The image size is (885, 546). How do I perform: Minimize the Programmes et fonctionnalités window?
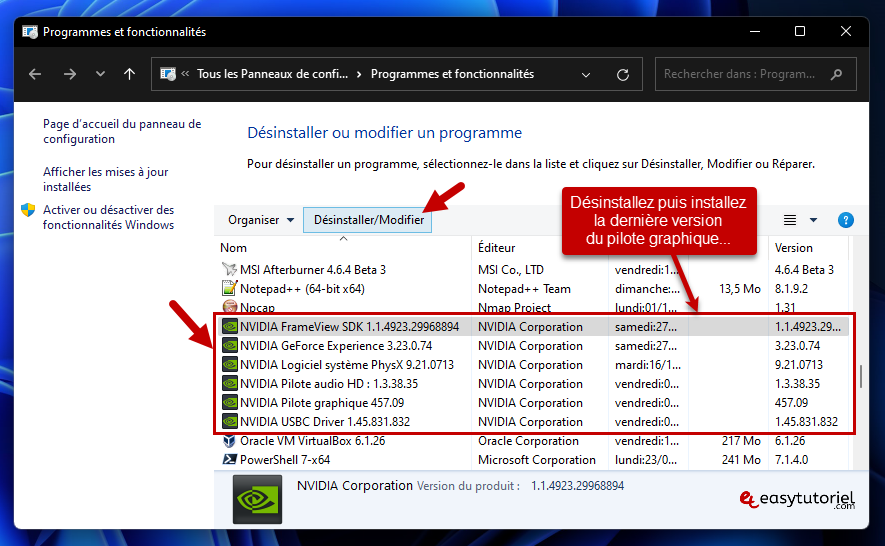pos(755,31)
